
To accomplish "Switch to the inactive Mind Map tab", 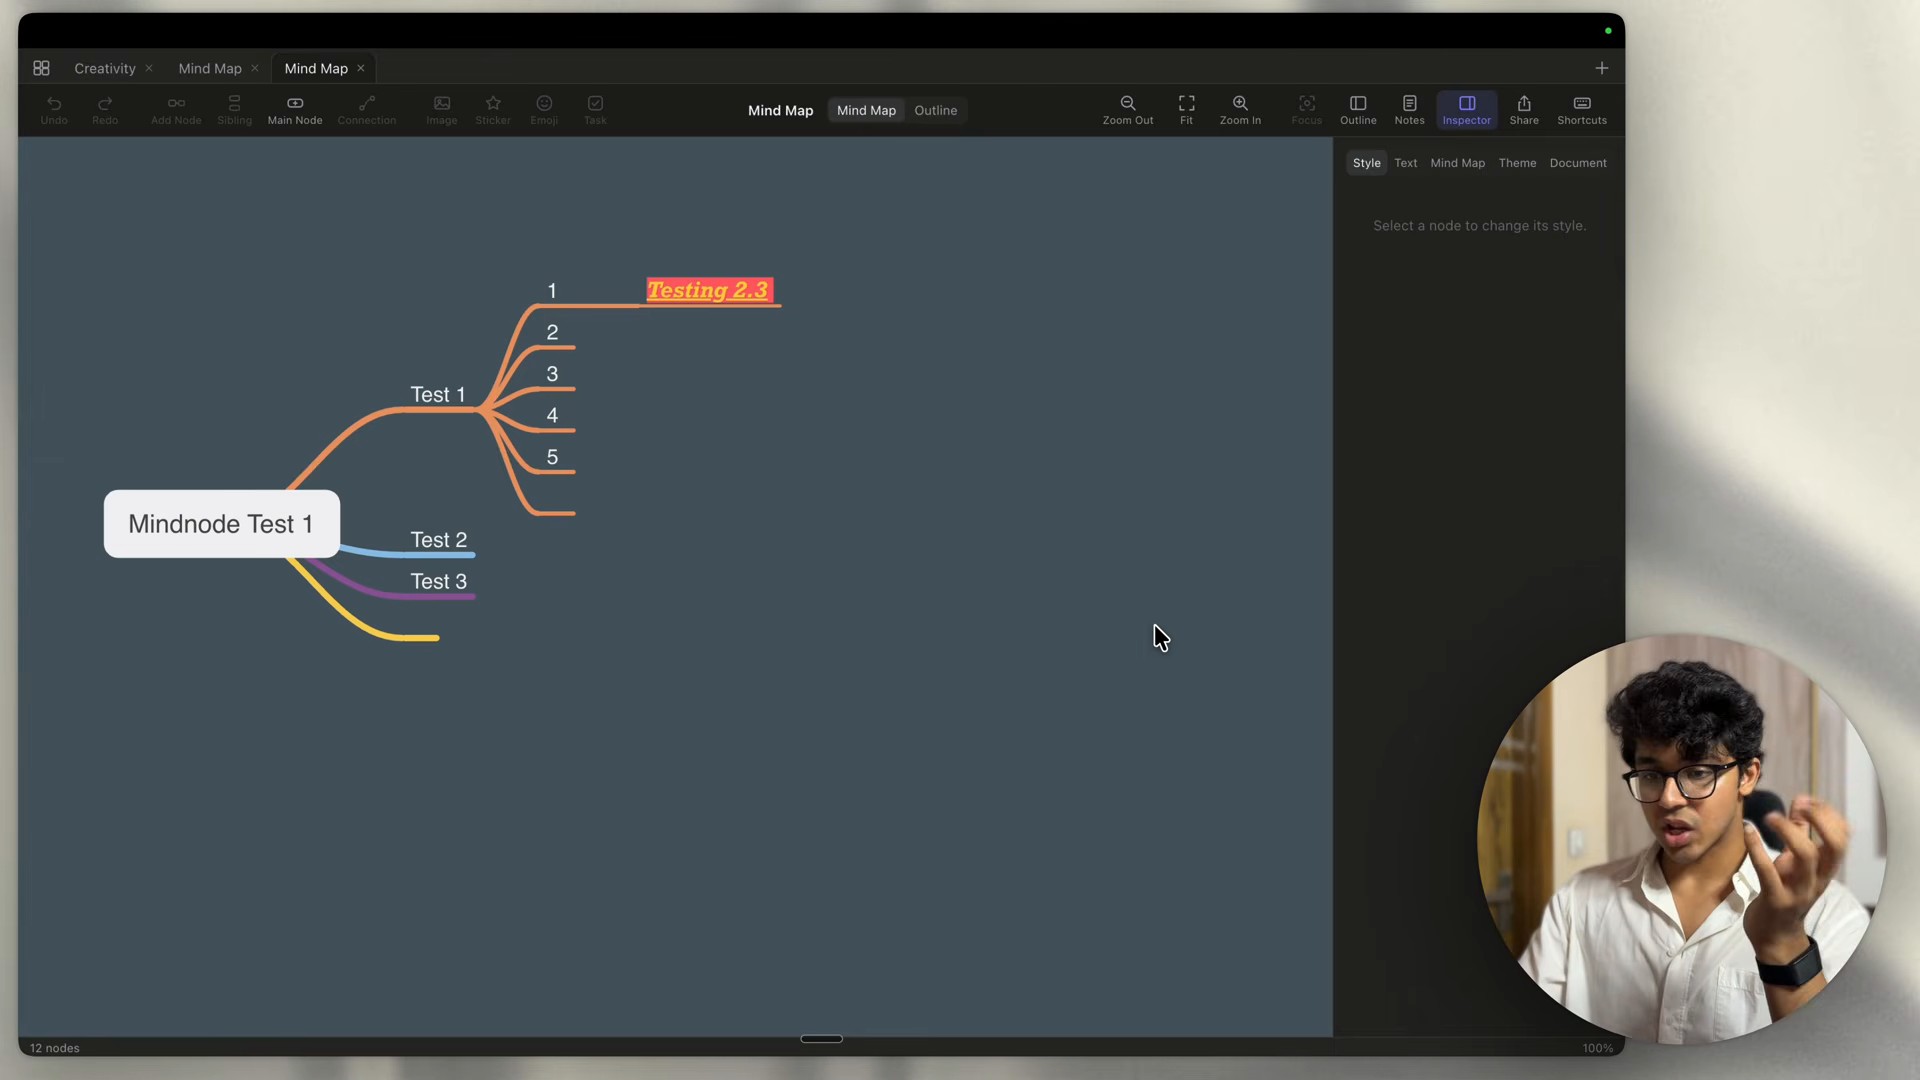I will (210, 68).
